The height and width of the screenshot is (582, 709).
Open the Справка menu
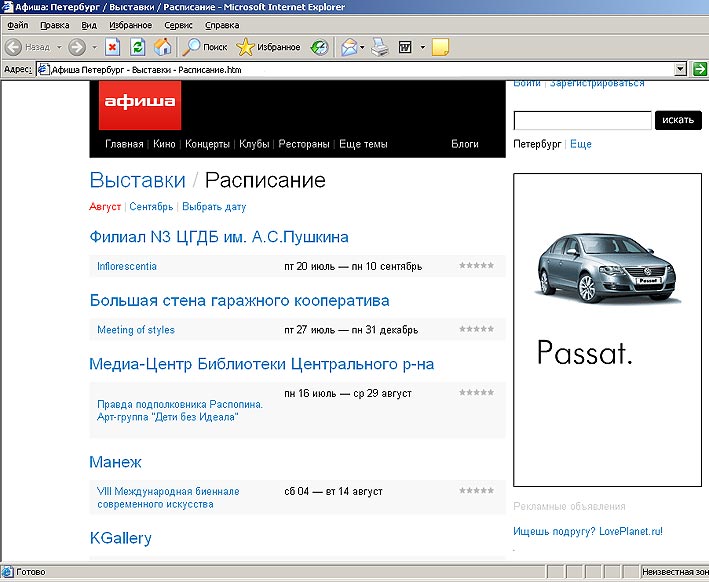pos(222,25)
